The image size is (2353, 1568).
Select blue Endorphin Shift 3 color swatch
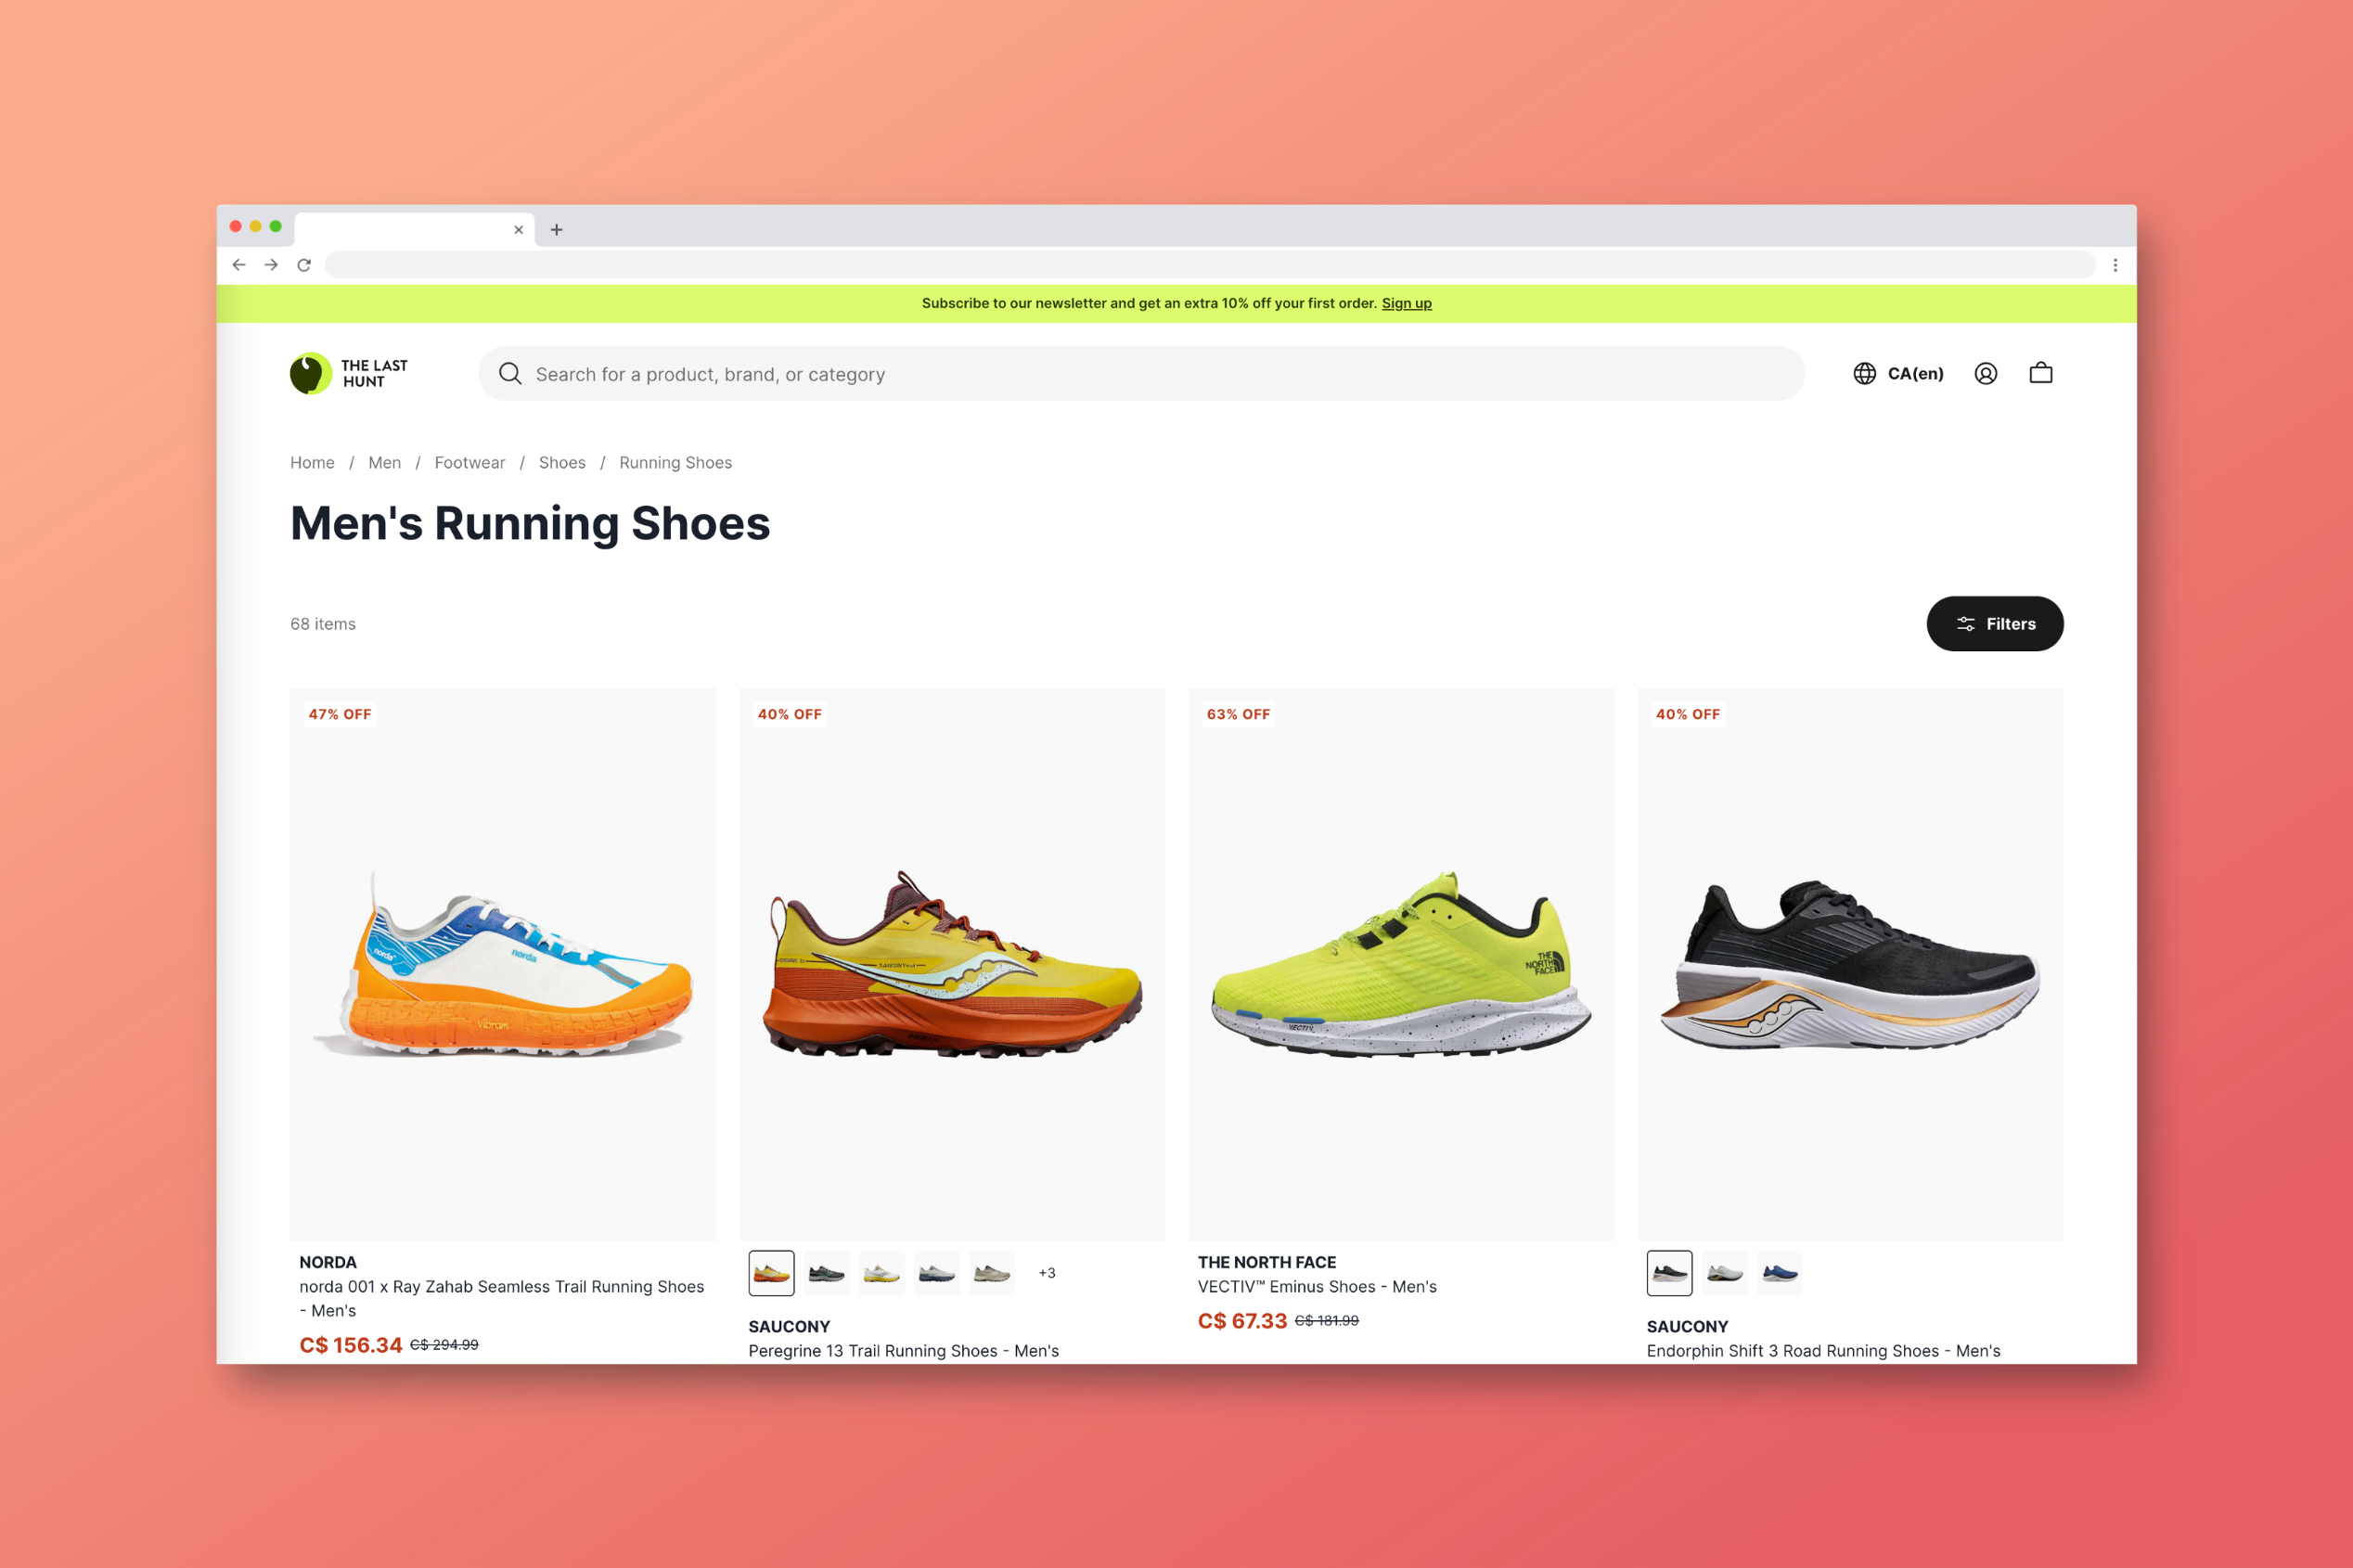click(1779, 1273)
